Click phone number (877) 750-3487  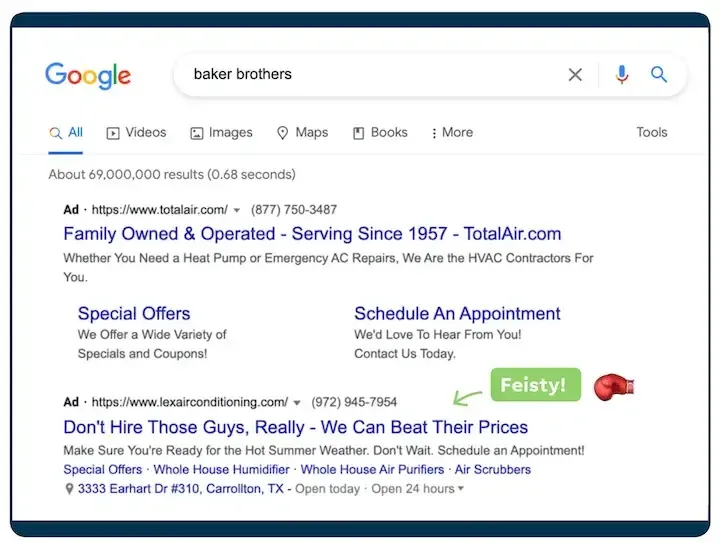pyautogui.click(x=294, y=210)
